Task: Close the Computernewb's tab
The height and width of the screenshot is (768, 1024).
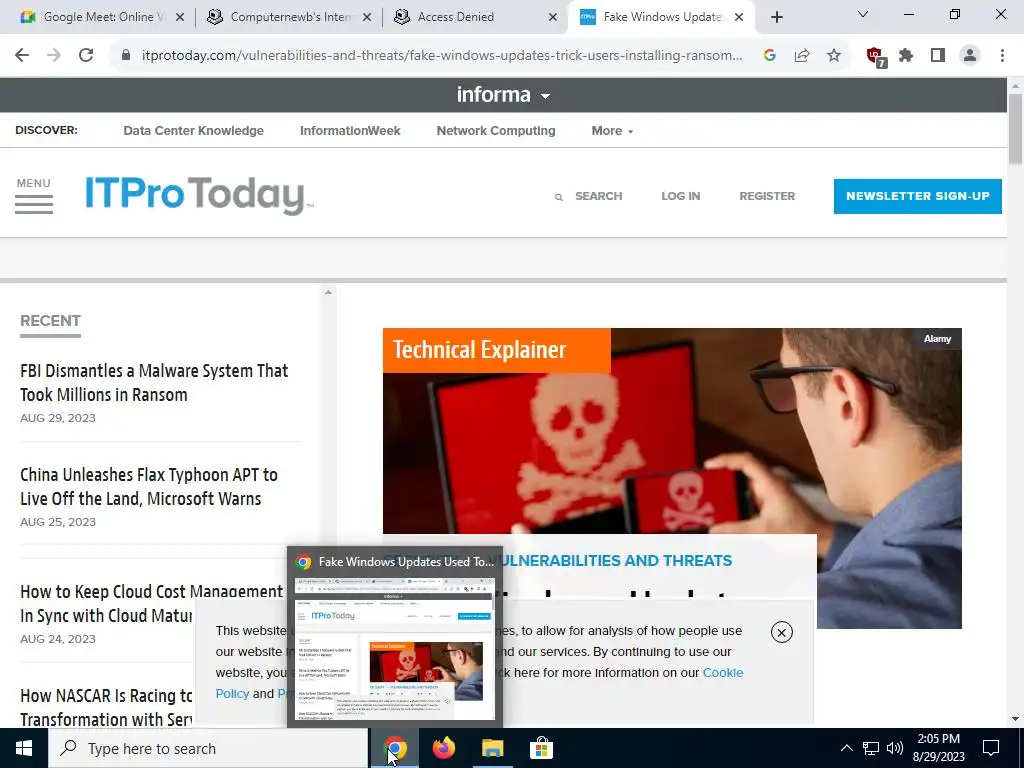Action: 367,18
